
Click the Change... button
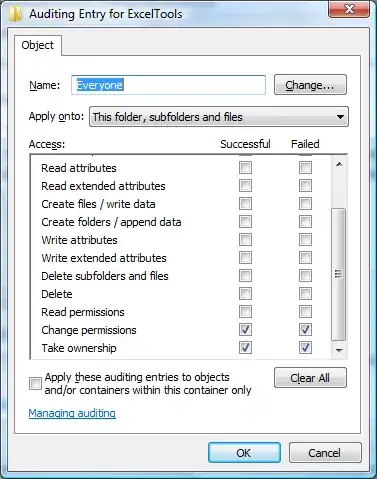click(x=310, y=85)
